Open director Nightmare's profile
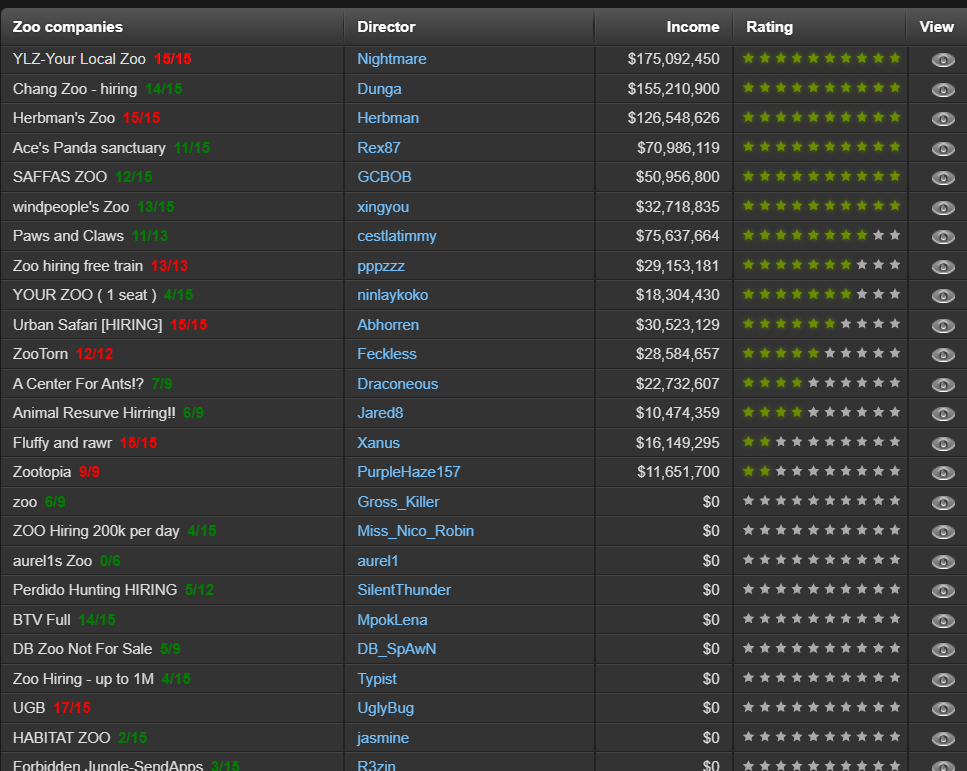Screen dimensions: 967x771 click(392, 58)
